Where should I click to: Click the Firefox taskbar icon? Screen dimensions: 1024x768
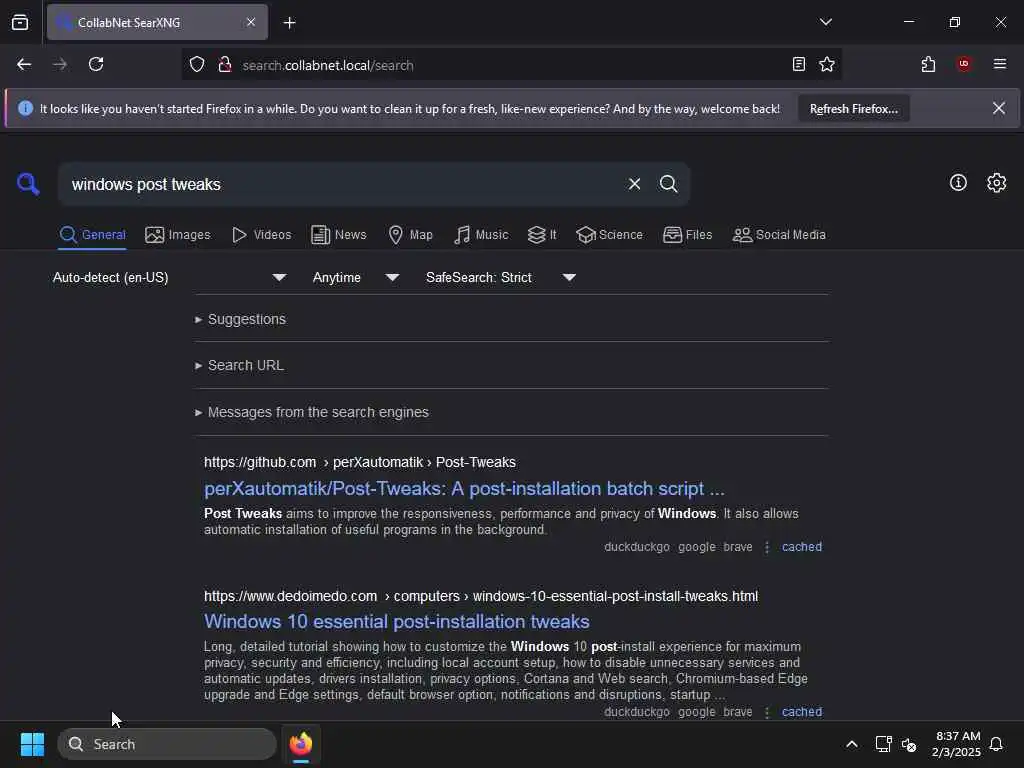click(301, 744)
